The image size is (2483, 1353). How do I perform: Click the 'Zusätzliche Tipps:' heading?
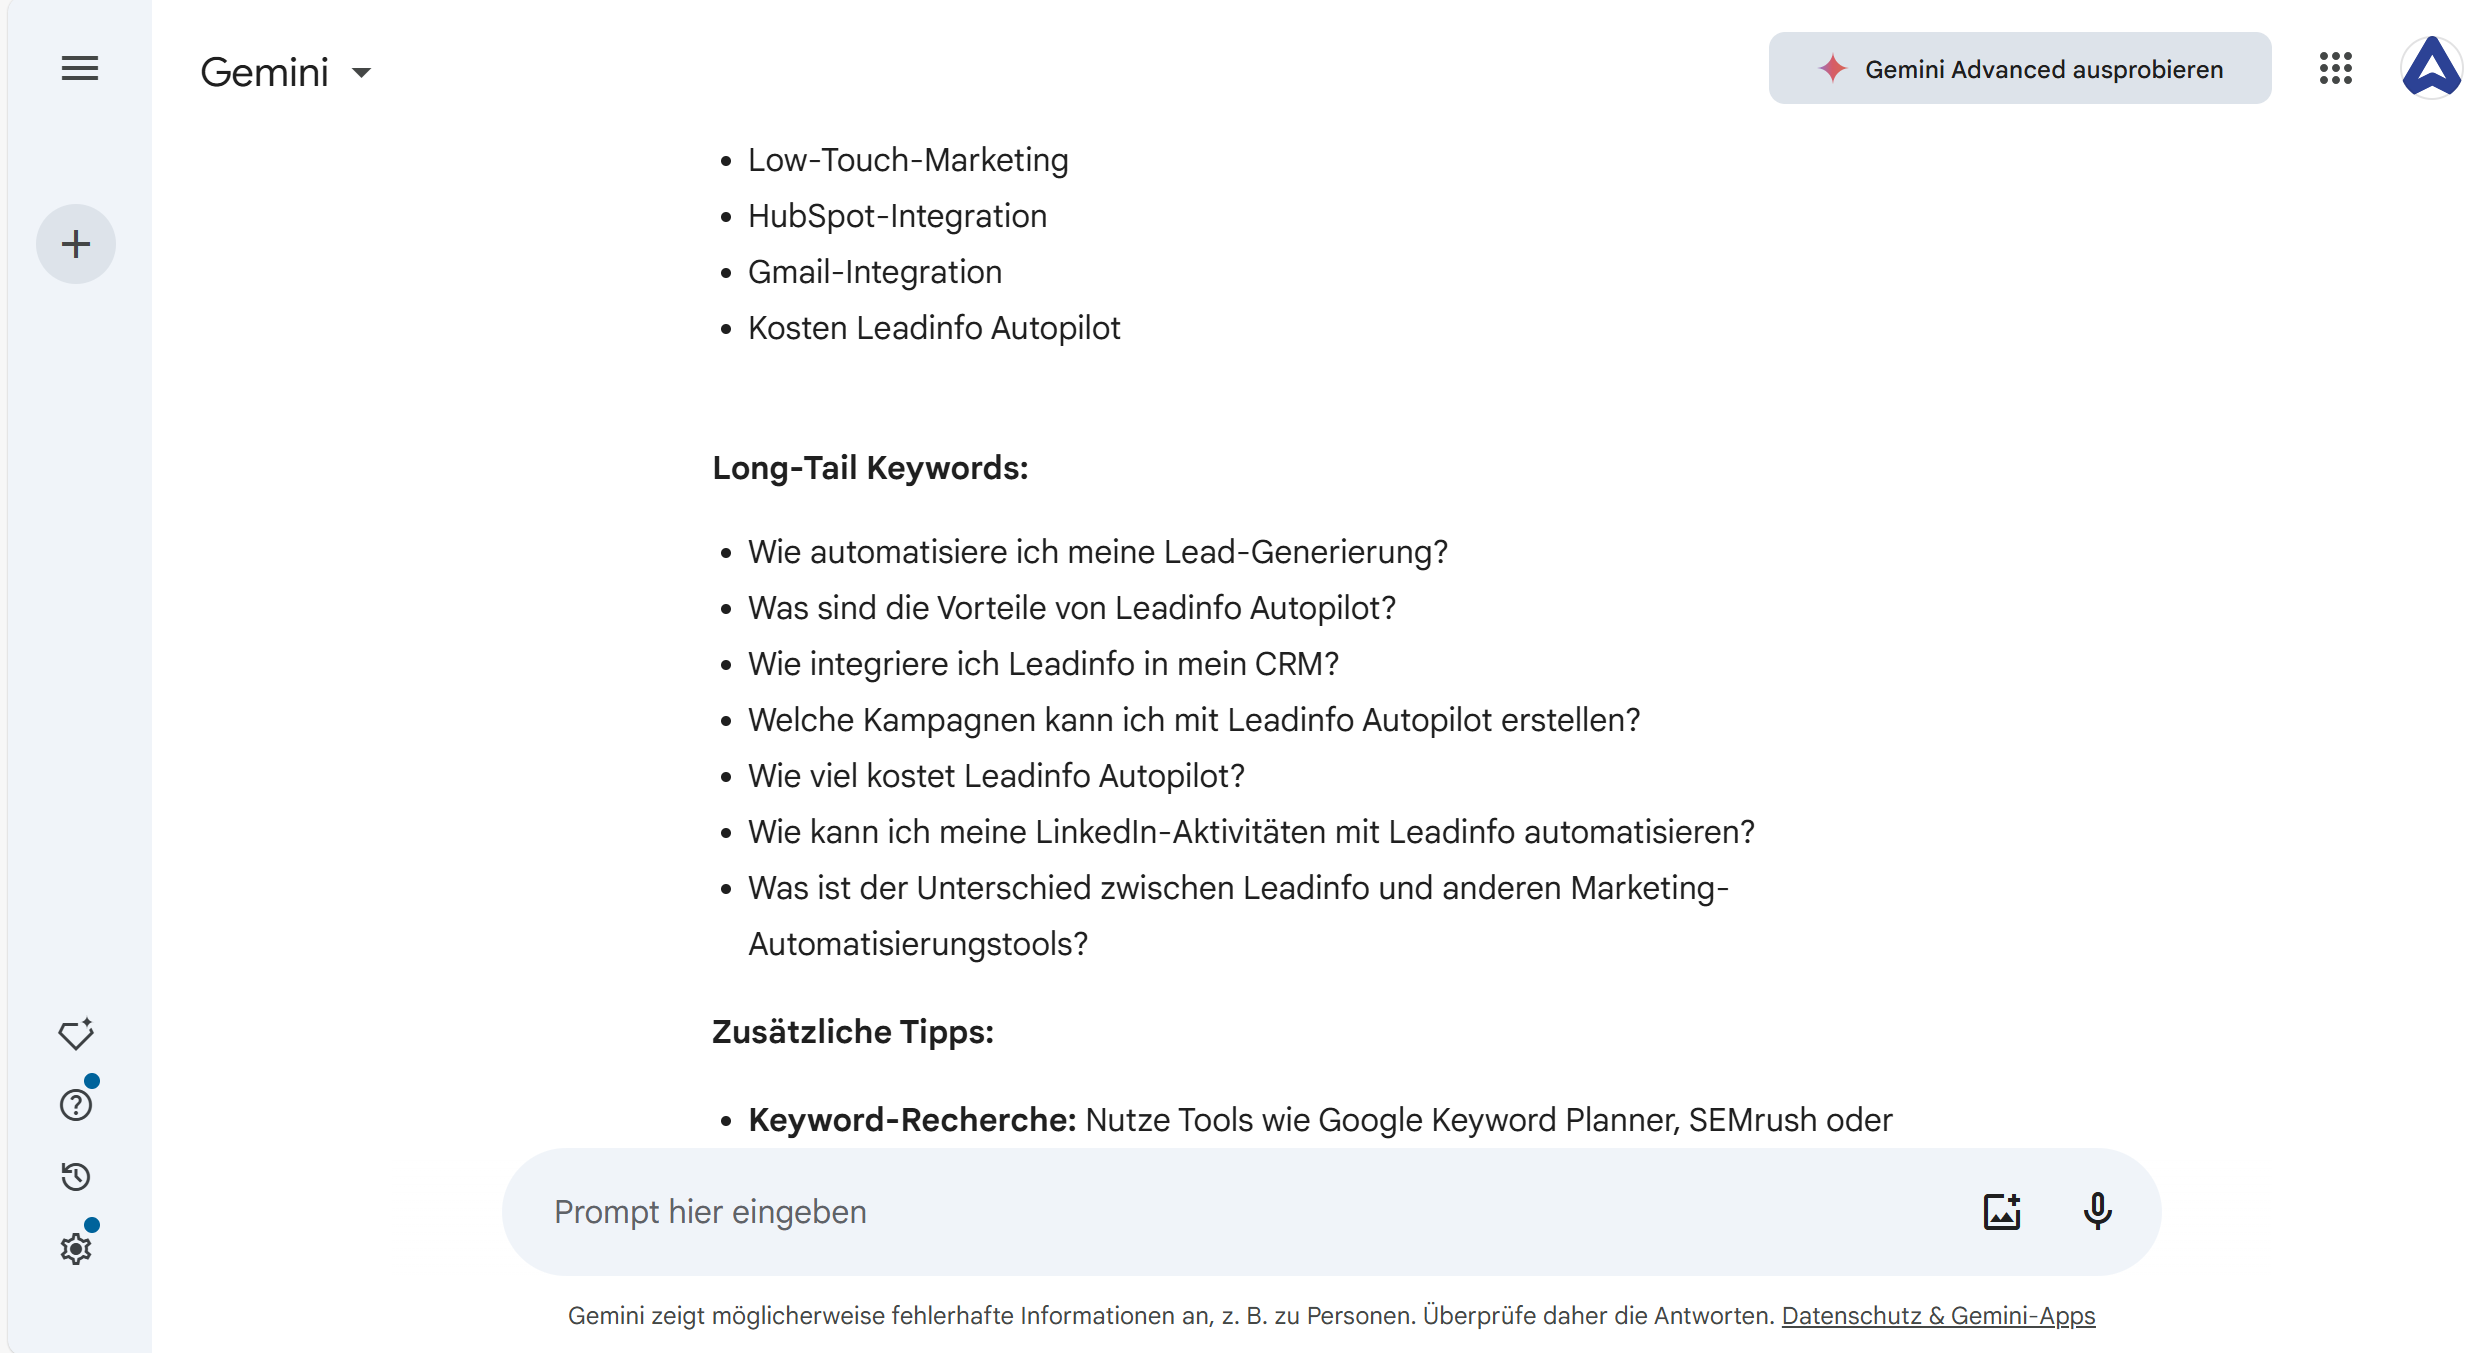coord(853,1032)
